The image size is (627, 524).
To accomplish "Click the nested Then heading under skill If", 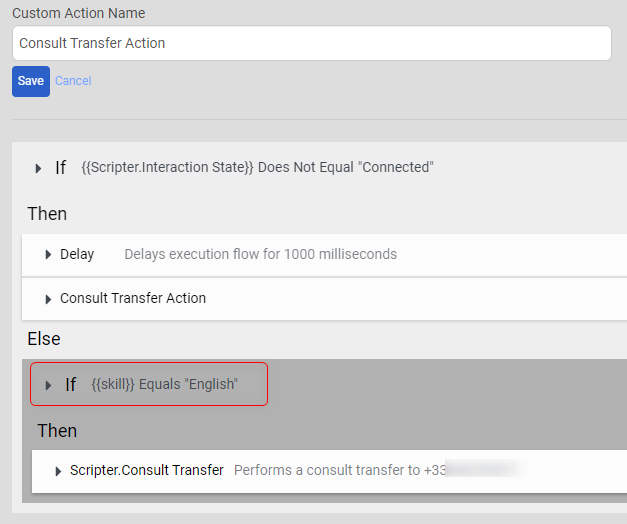I will [57, 431].
